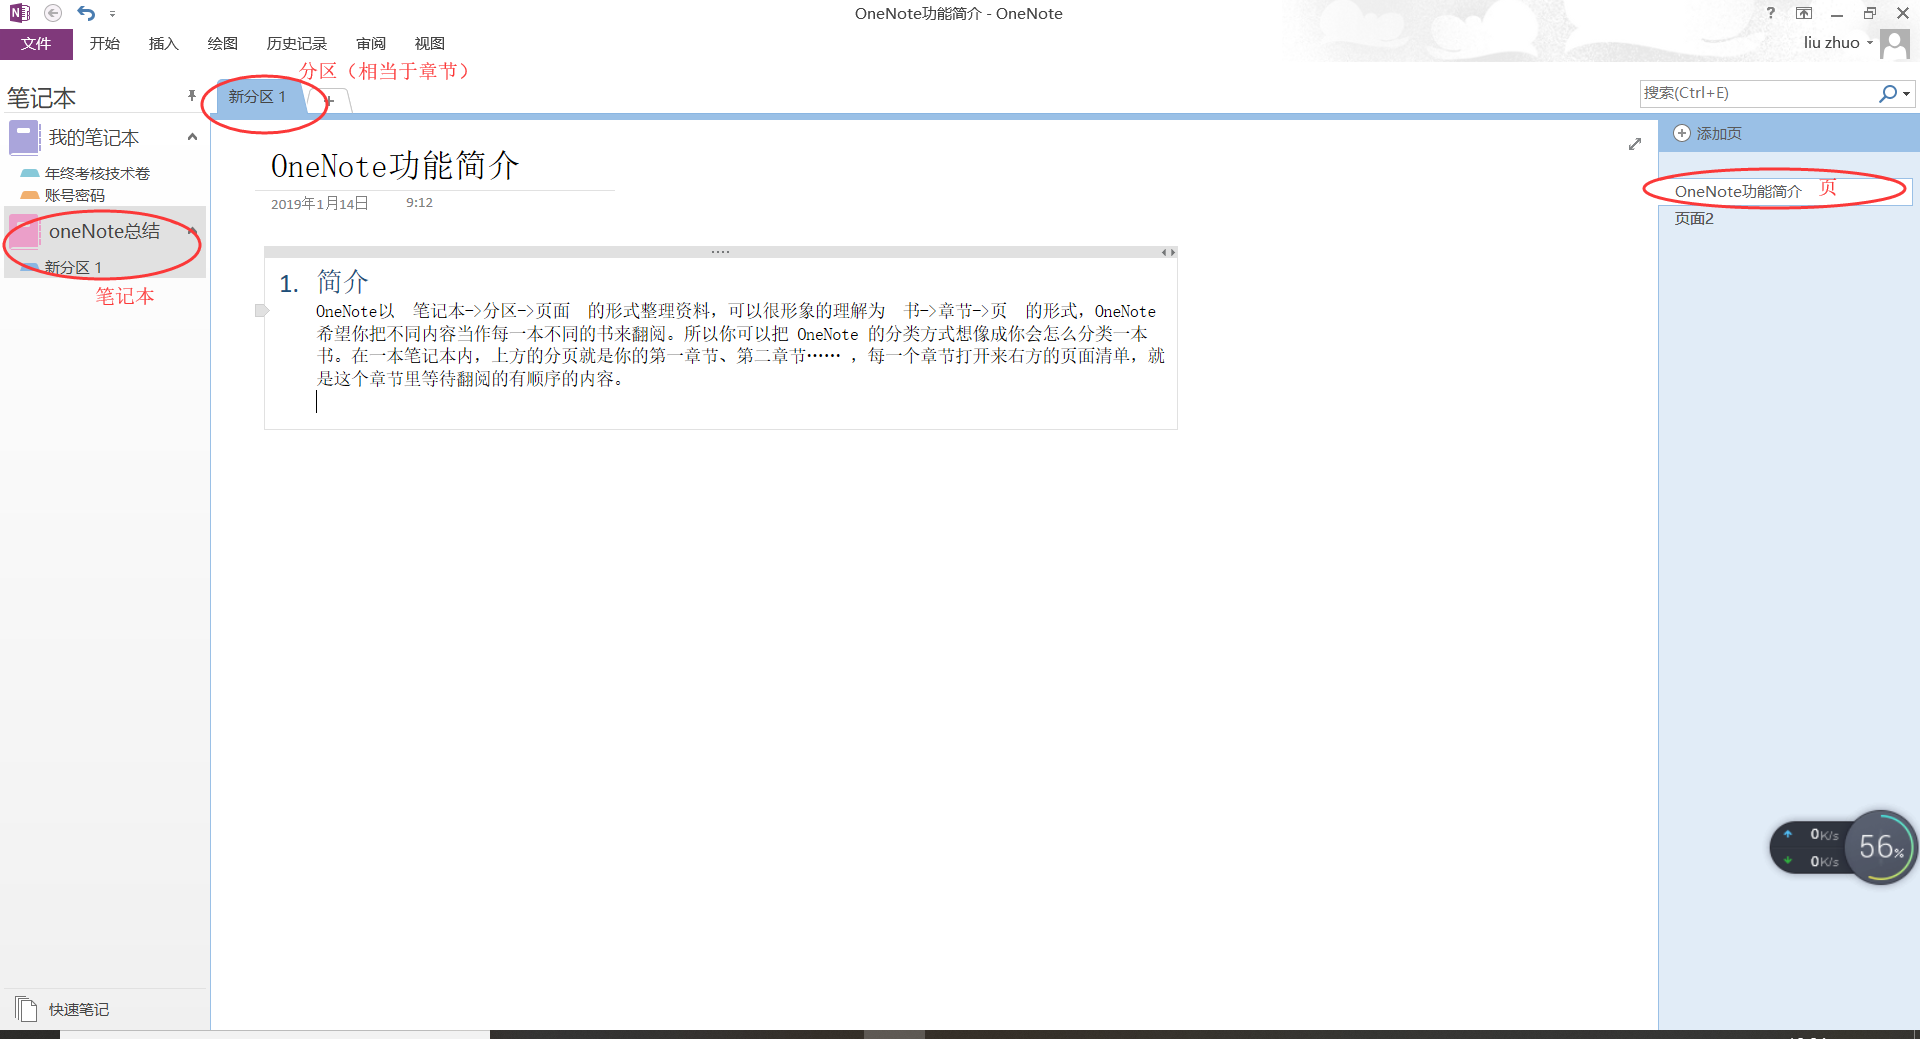Image resolution: width=1920 pixels, height=1039 pixels.
Task: Open the 文件 menu
Action: (36, 43)
